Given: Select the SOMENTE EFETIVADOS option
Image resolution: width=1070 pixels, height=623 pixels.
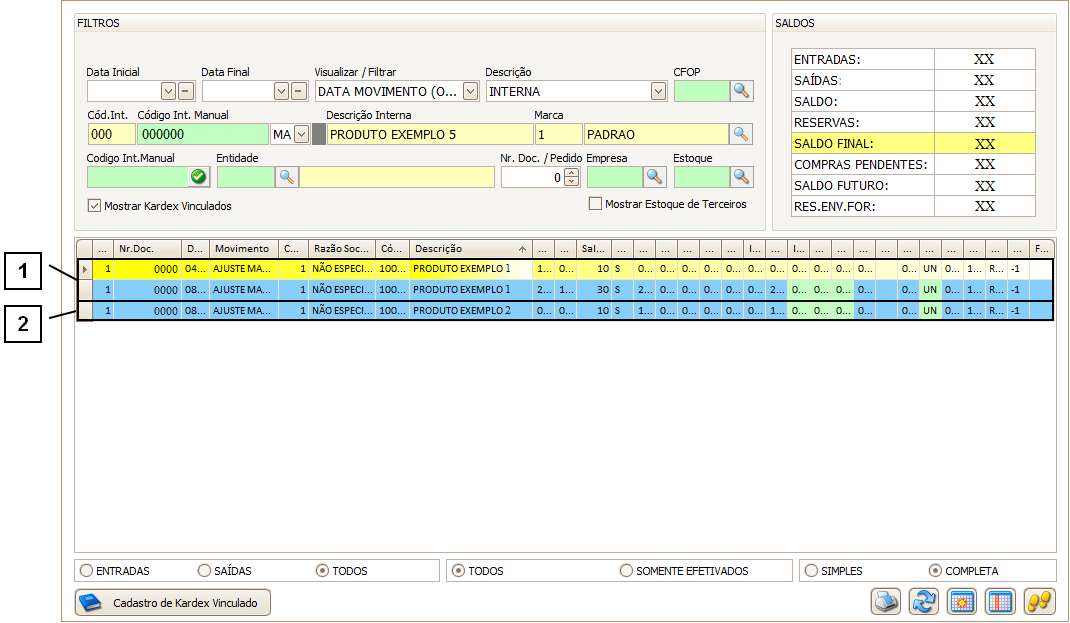Looking at the screenshot, I should [627, 571].
